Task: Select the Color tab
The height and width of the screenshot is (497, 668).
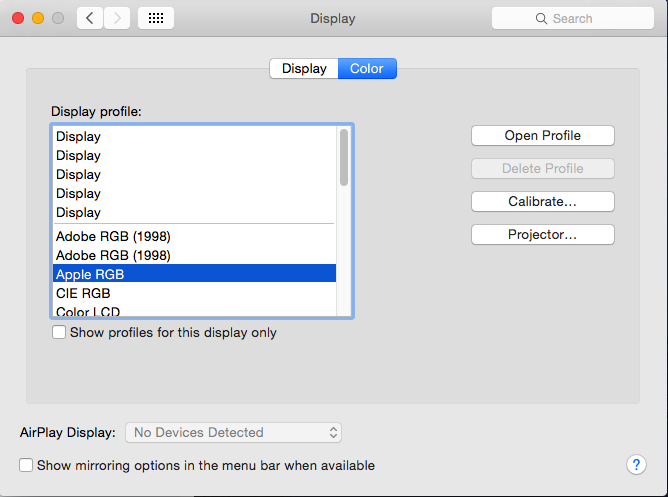Action: tap(367, 69)
